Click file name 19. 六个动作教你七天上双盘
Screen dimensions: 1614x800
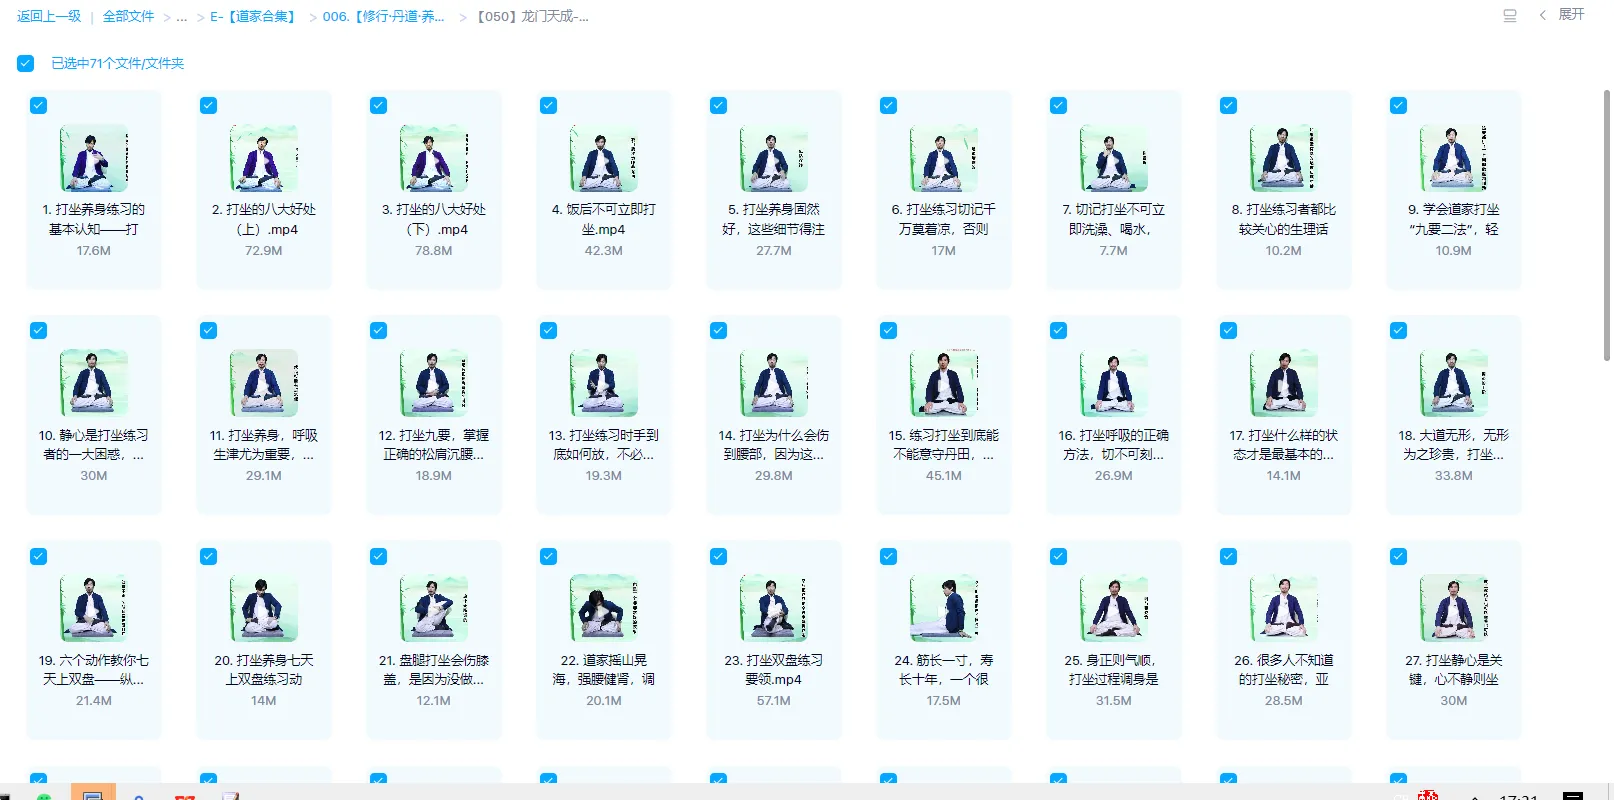(94, 670)
